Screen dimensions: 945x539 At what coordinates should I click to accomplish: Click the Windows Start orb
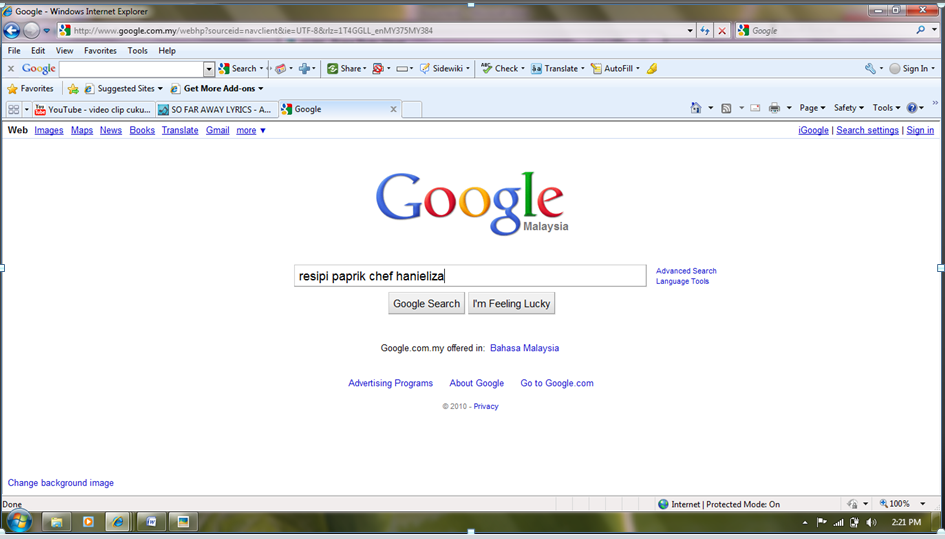coord(17,522)
